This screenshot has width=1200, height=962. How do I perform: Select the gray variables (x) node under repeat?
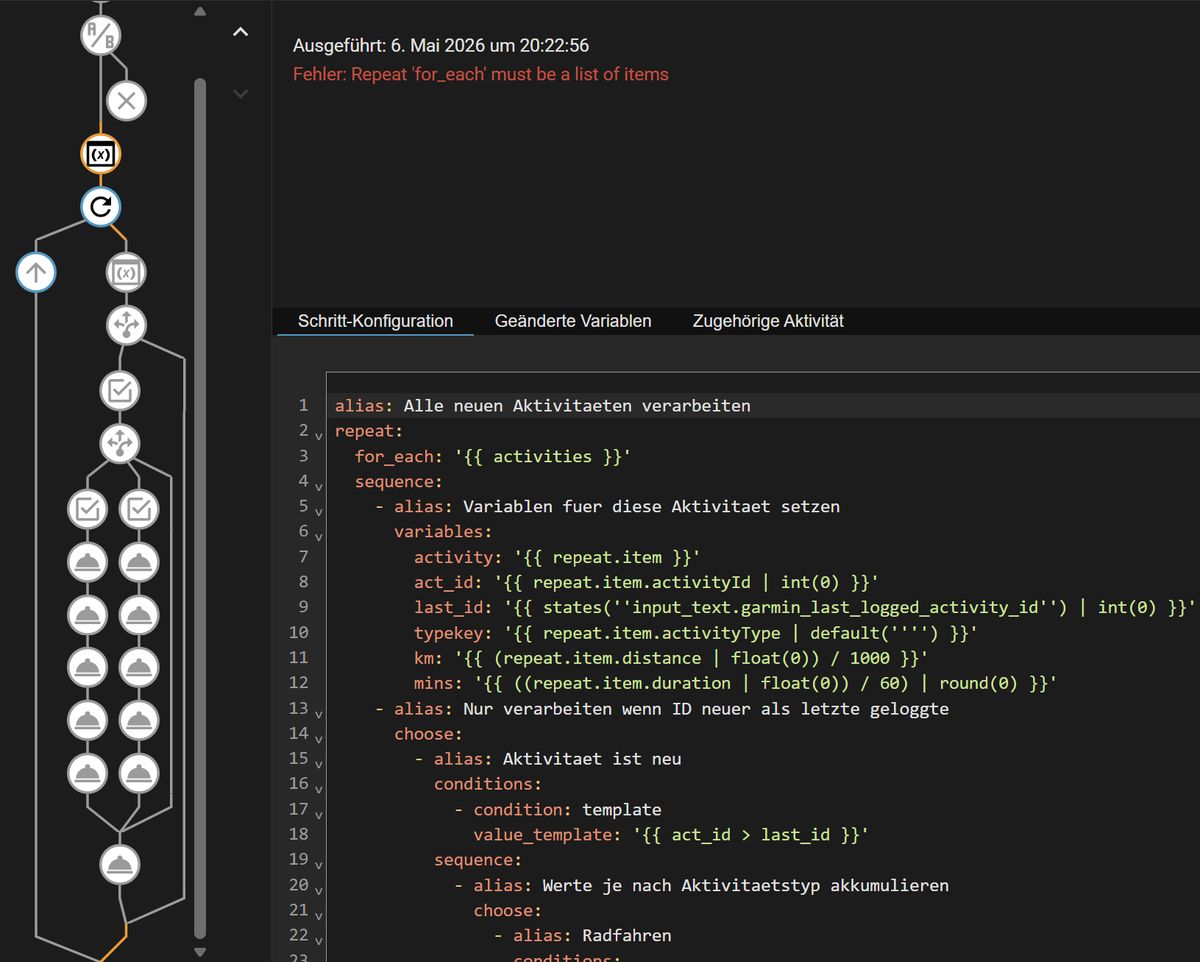coord(126,272)
